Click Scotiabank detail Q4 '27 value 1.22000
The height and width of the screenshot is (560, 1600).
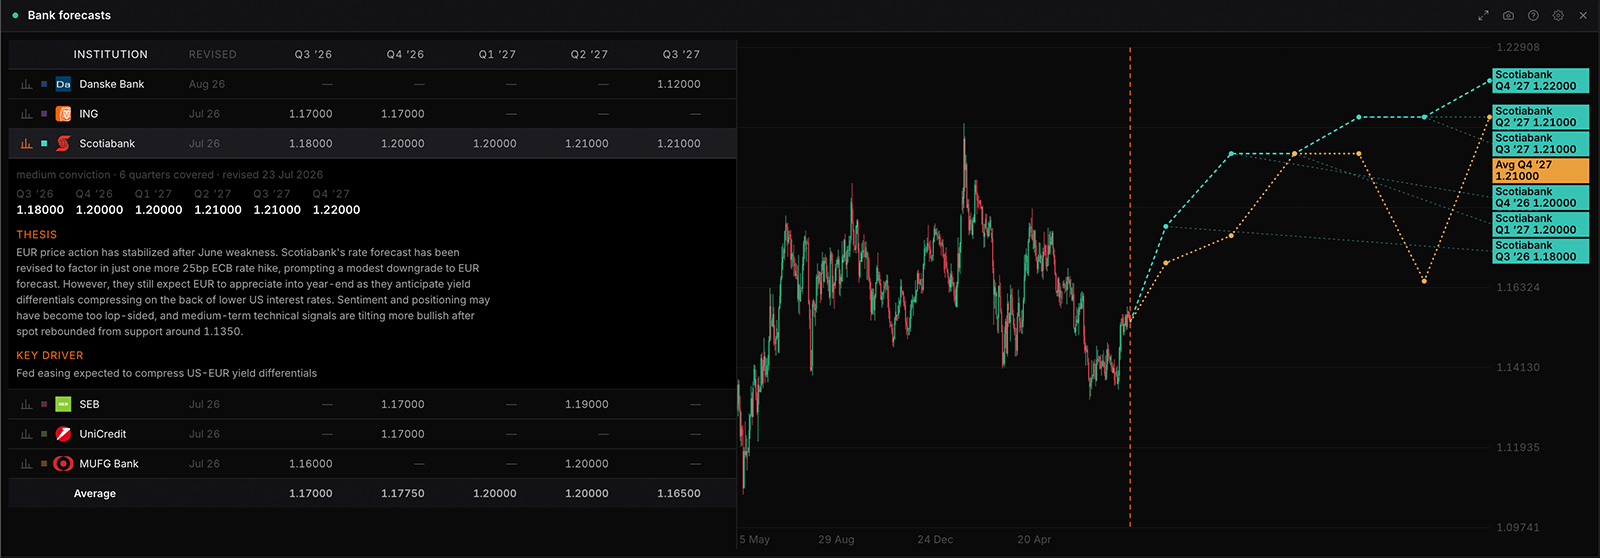pos(336,210)
